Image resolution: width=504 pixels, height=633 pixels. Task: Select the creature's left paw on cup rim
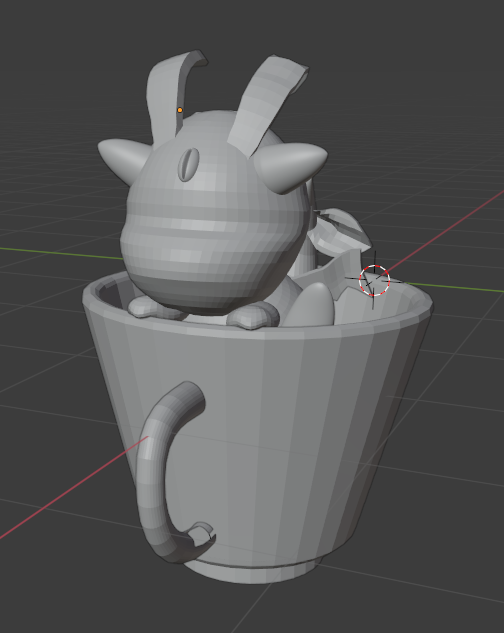(x=150, y=307)
